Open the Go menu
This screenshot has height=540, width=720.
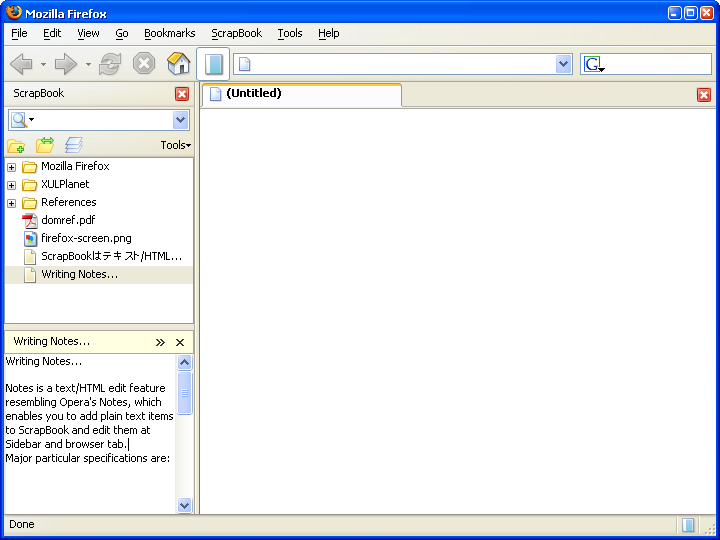[x=122, y=33]
